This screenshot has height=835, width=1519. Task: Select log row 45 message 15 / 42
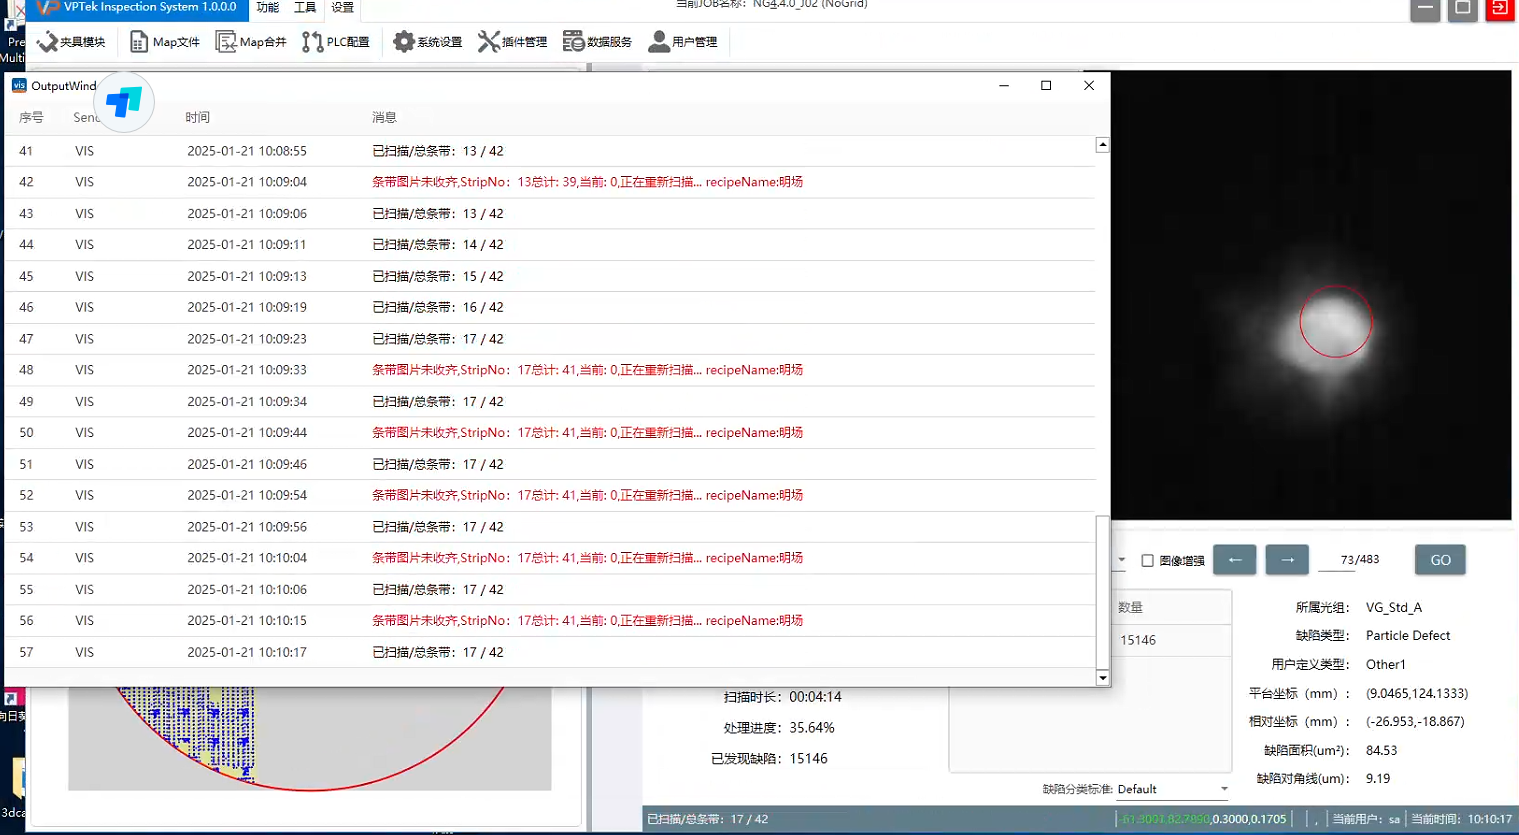(438, 276)
